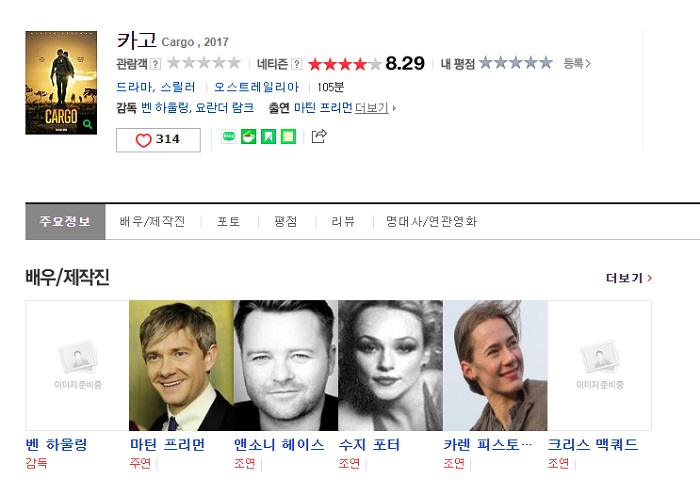Open the 명대사/연관영화 tab
Viewport: 700px width, 495px height.
click(431, 221)
